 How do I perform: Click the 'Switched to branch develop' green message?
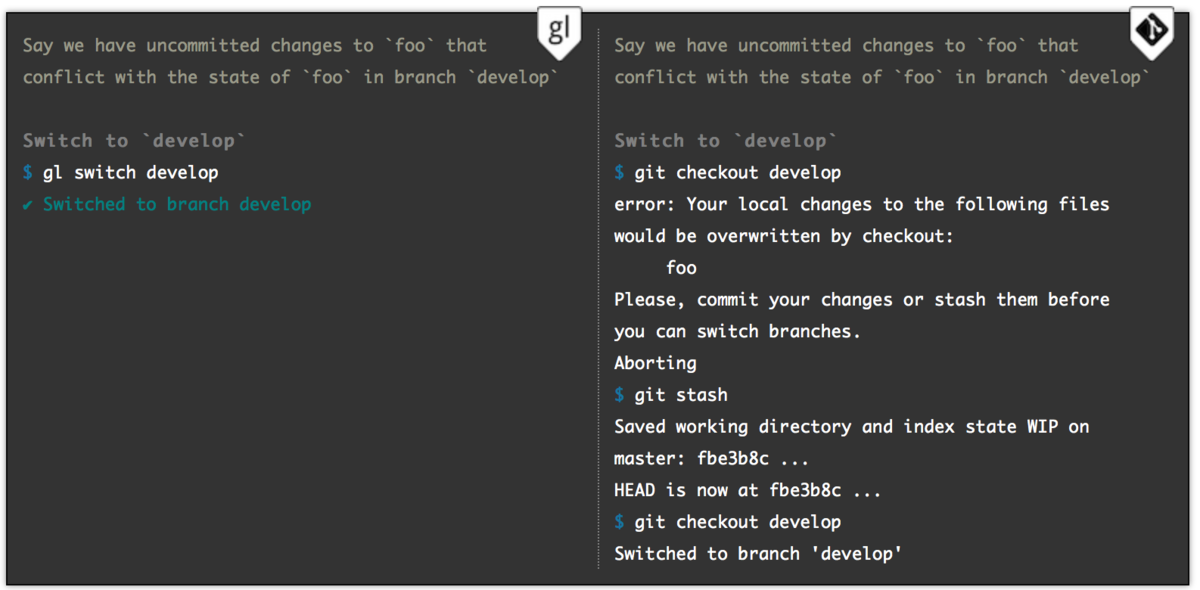point(177,204)
